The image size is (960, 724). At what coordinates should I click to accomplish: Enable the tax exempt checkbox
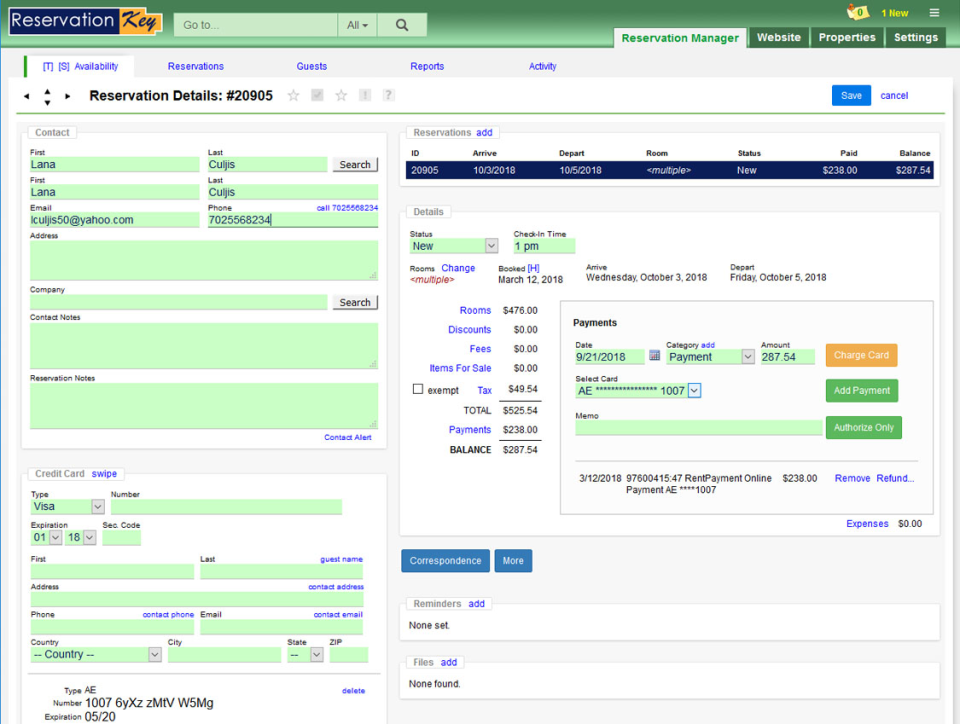(417, 389)
